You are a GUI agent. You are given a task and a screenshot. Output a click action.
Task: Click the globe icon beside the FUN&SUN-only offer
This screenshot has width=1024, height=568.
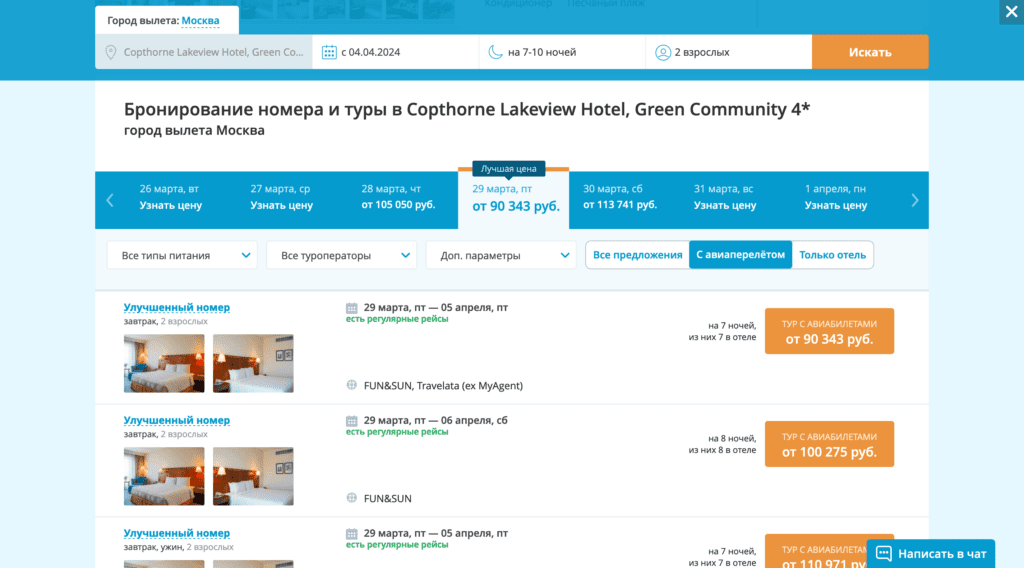pos(351,498)
